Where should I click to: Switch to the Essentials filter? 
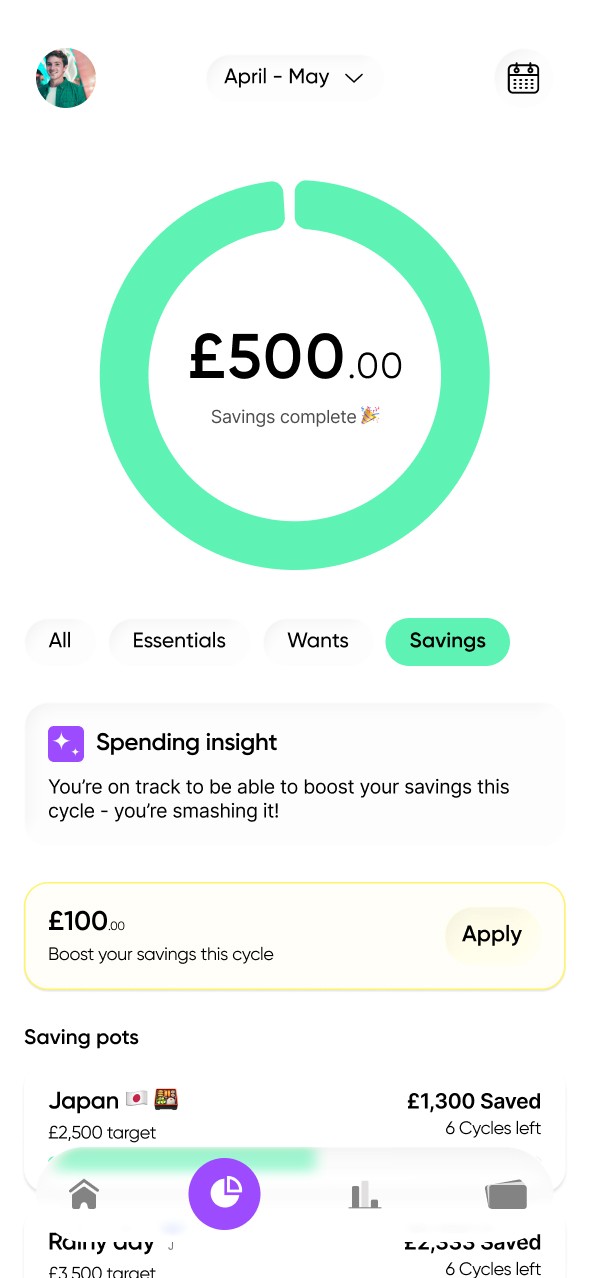[179, 641]
